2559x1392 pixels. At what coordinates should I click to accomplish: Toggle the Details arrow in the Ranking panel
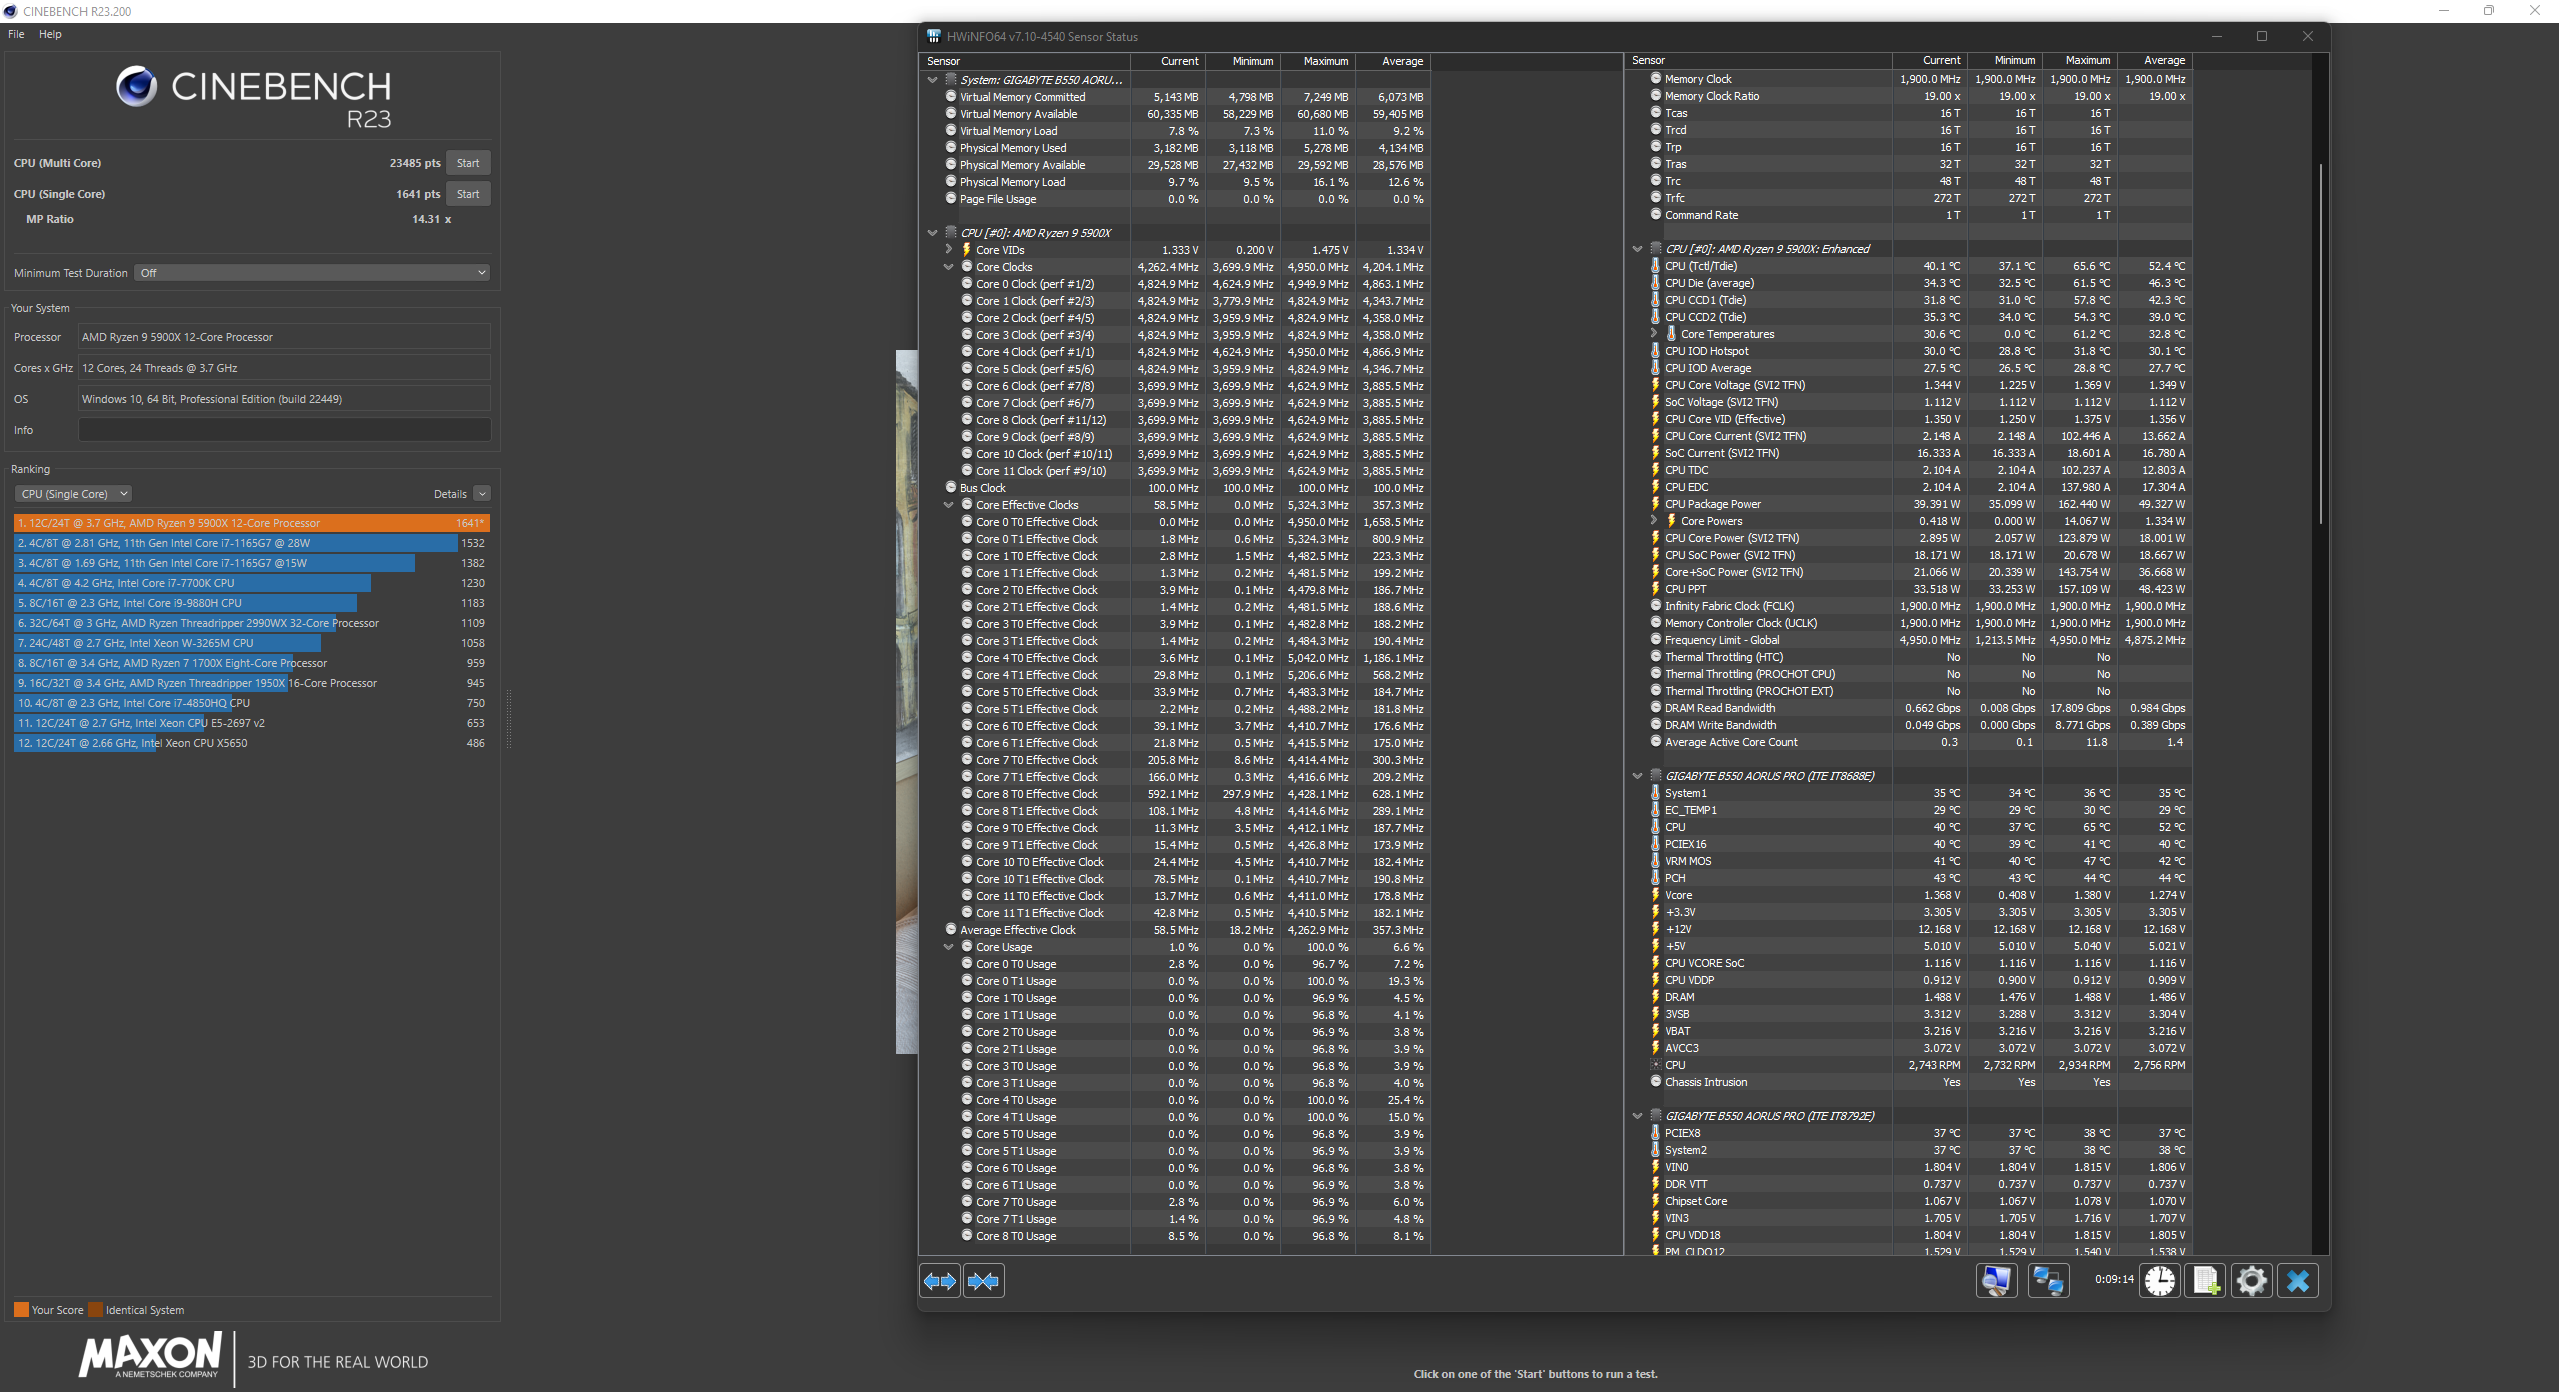coord(482,494)
